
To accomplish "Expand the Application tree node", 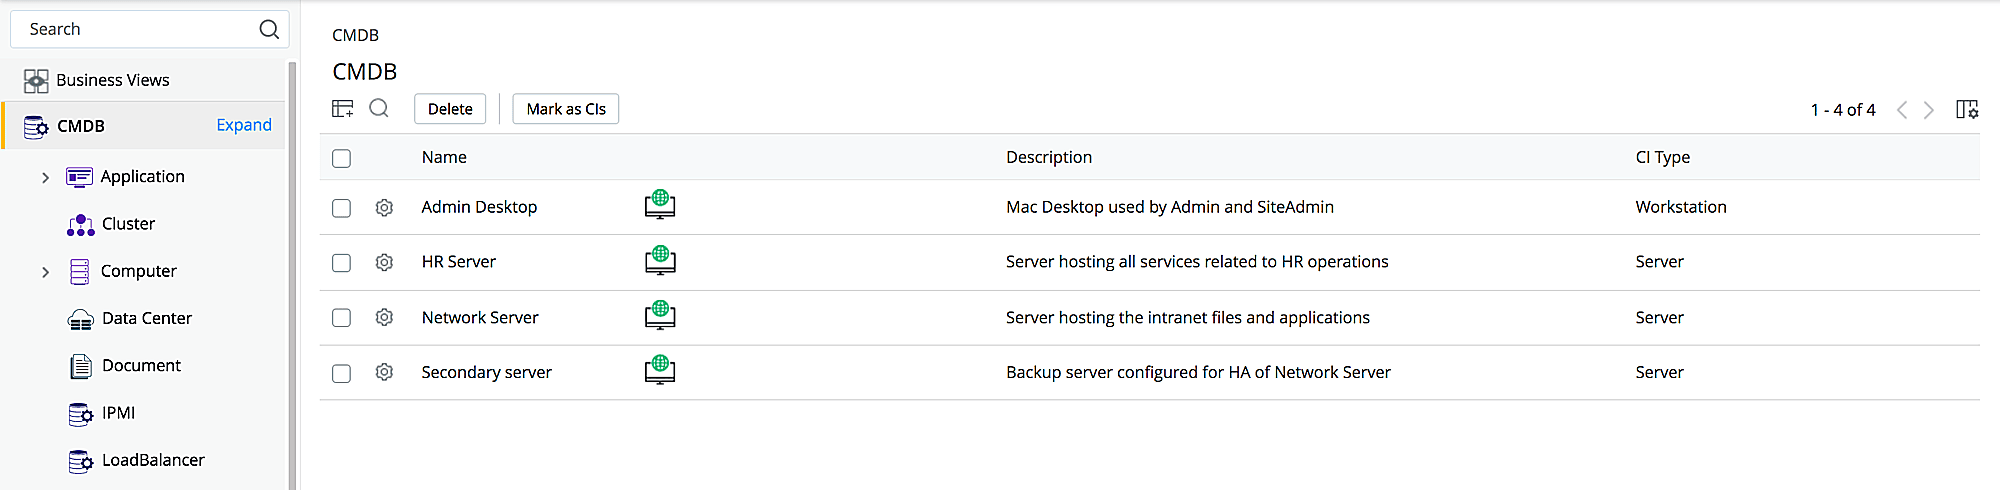I will pyautogui.click(x=45, y=177).
